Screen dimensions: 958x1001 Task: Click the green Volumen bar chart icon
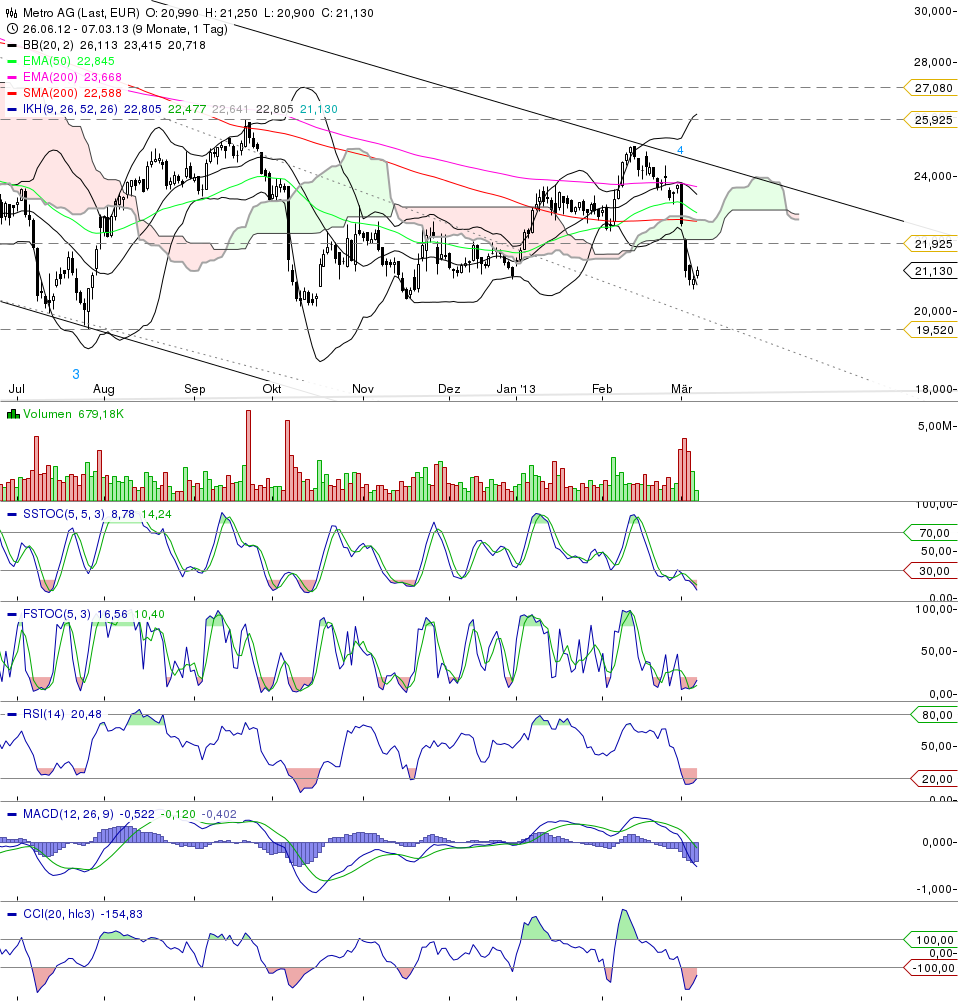click(13, 414)
